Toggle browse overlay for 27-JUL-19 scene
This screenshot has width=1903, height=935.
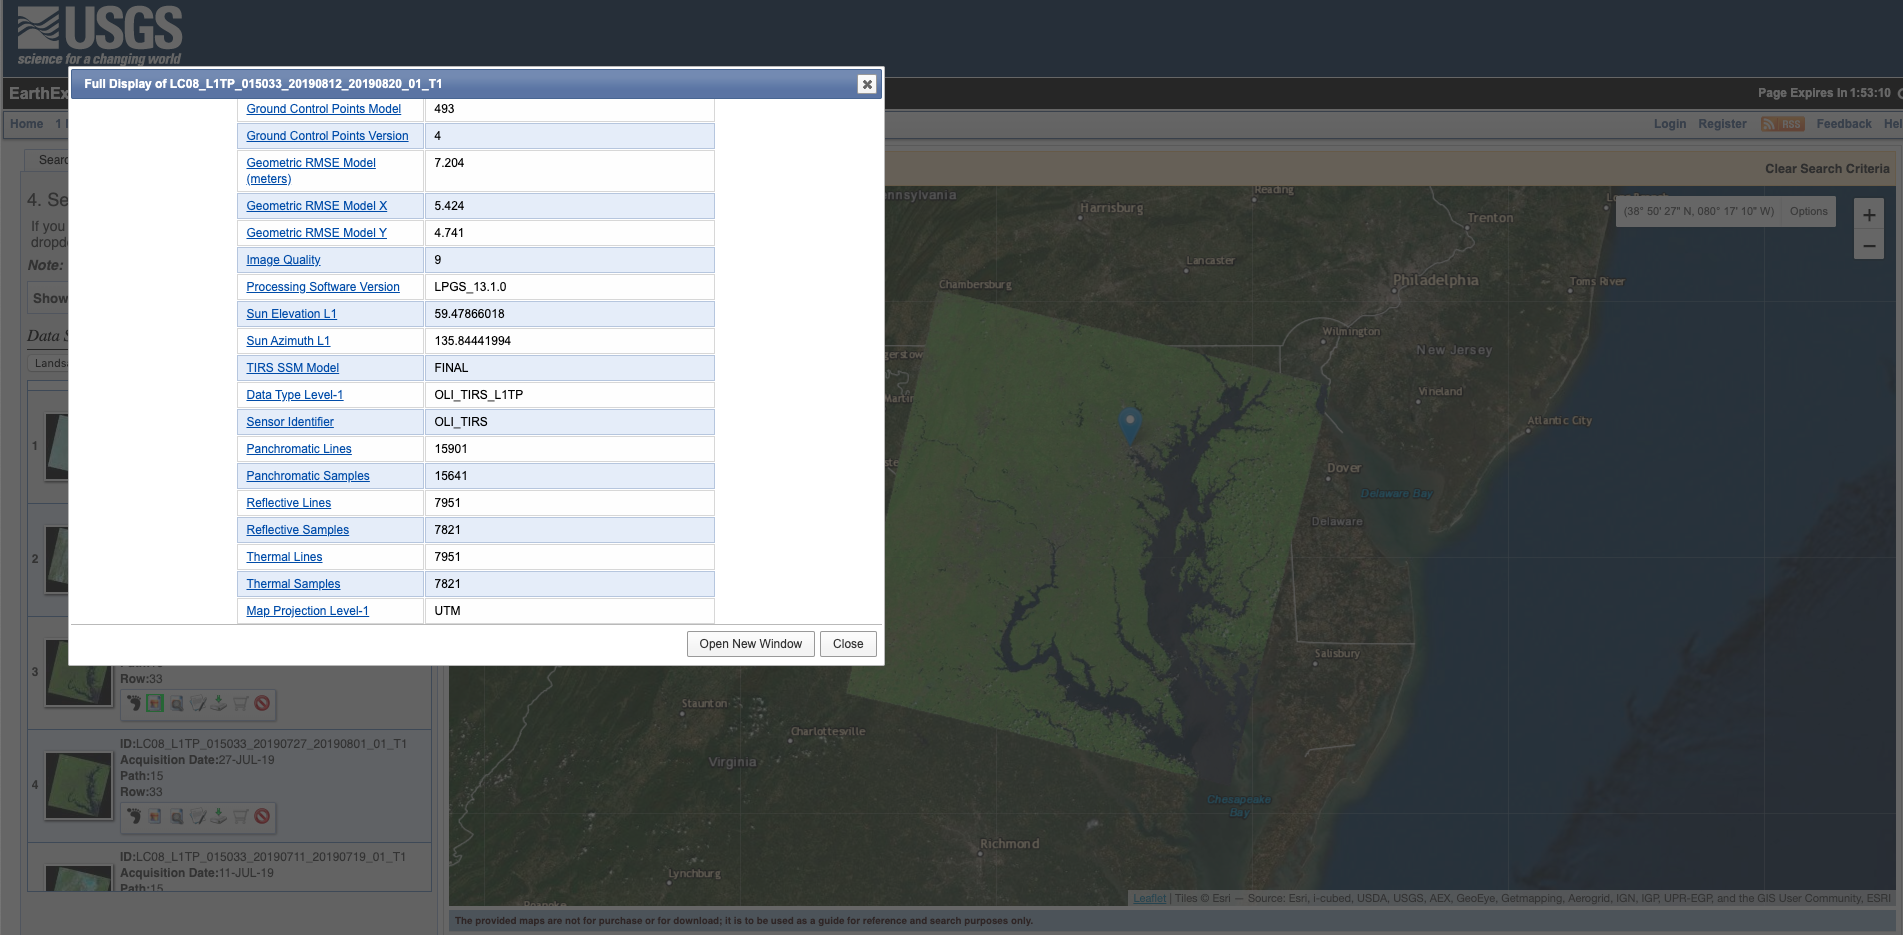point(155,816)
